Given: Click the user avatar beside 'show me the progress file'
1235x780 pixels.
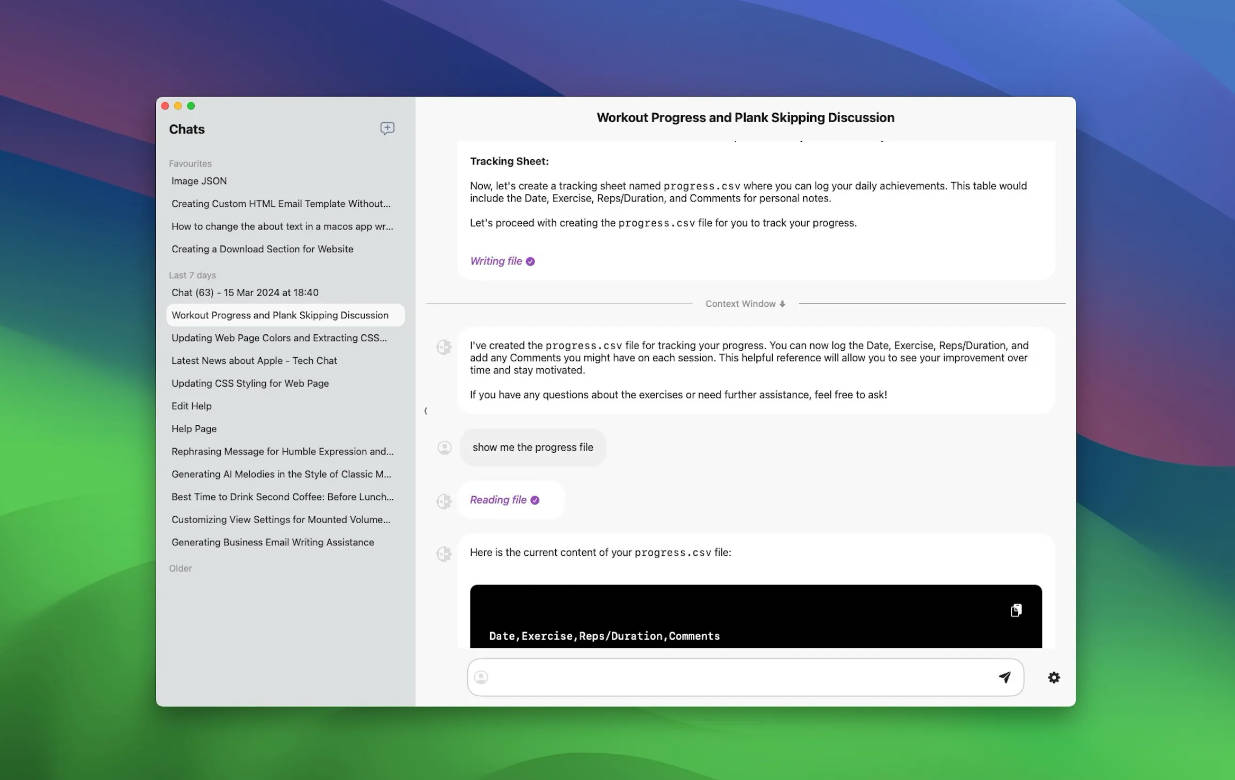Looking at the screenshot, I should tap(445, 447).
